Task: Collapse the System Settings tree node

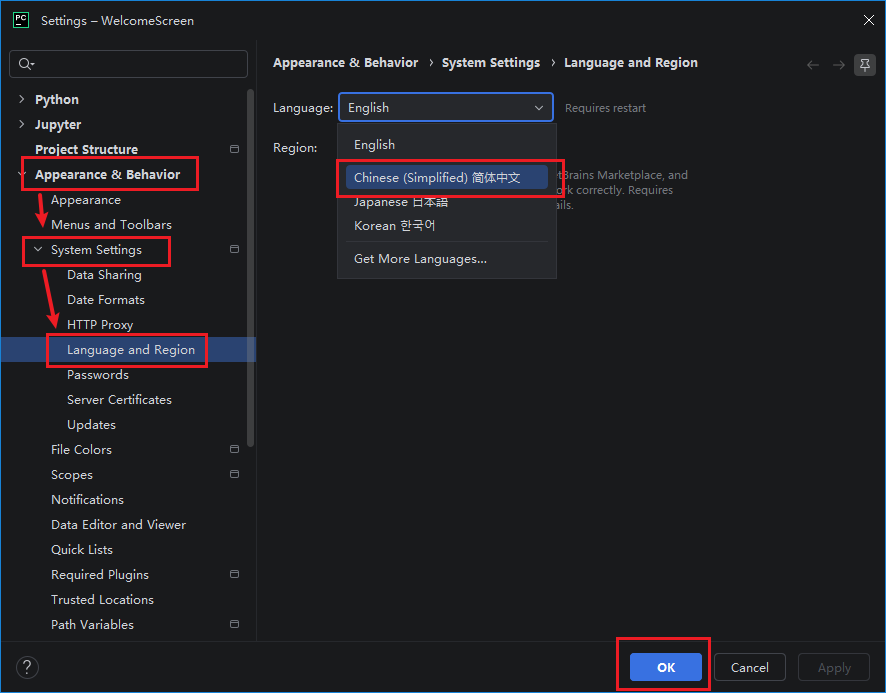Action: click(38, 249)
